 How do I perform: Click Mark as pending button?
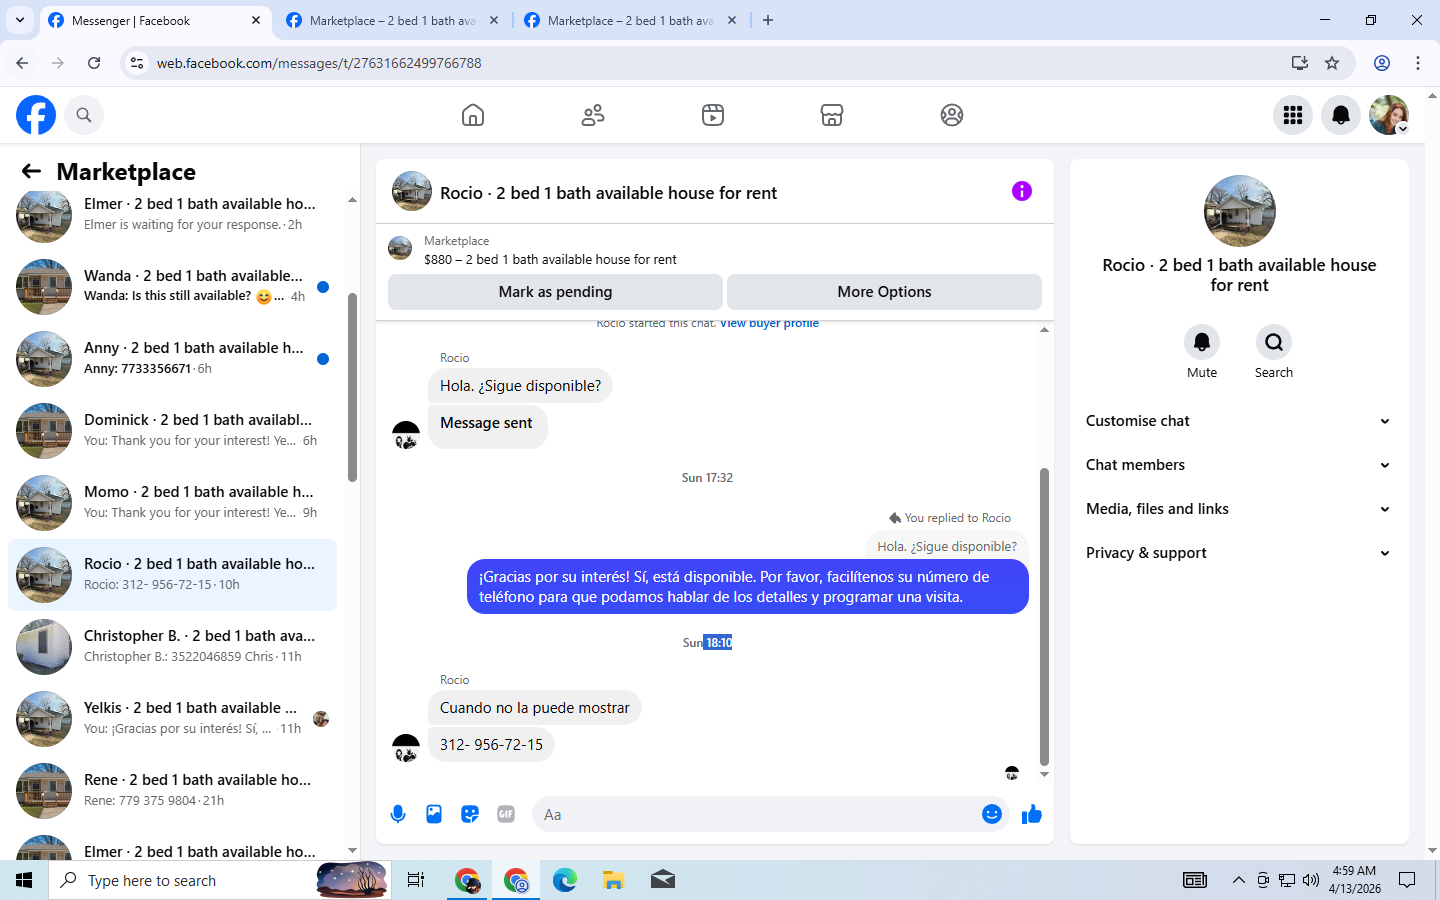click(x=555, y=292)
